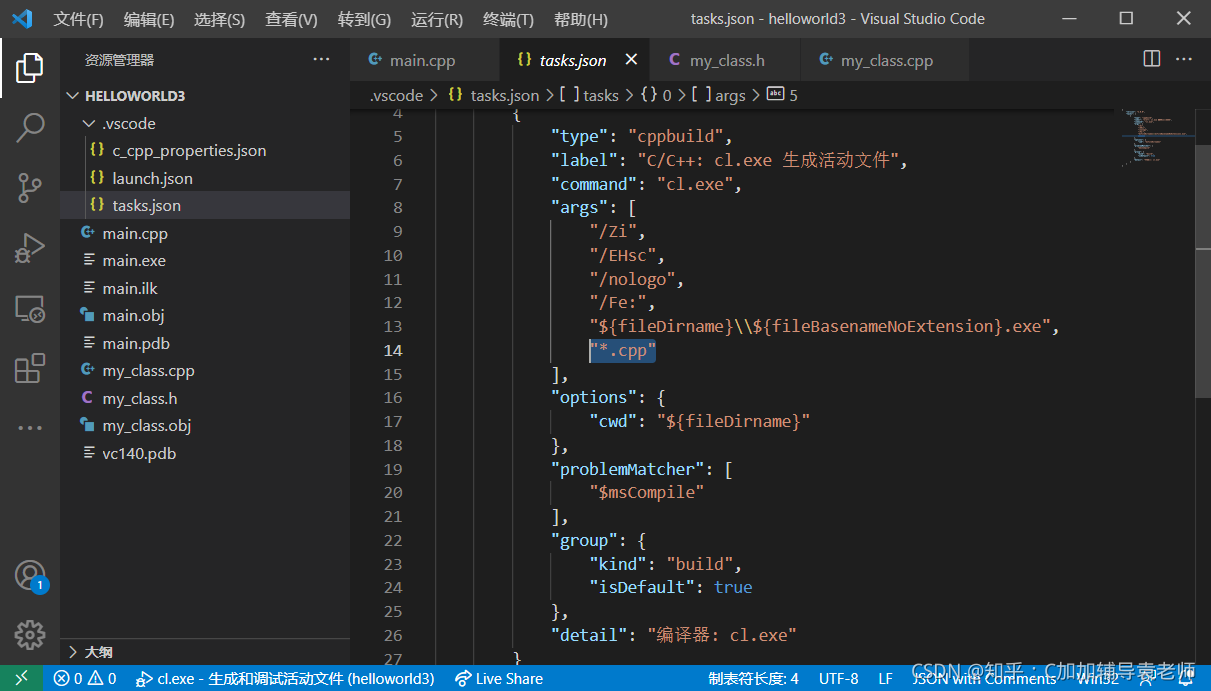Select main.exe in explorer
This screenshot has height=691, width=1211.
click(x=205, y=260)
